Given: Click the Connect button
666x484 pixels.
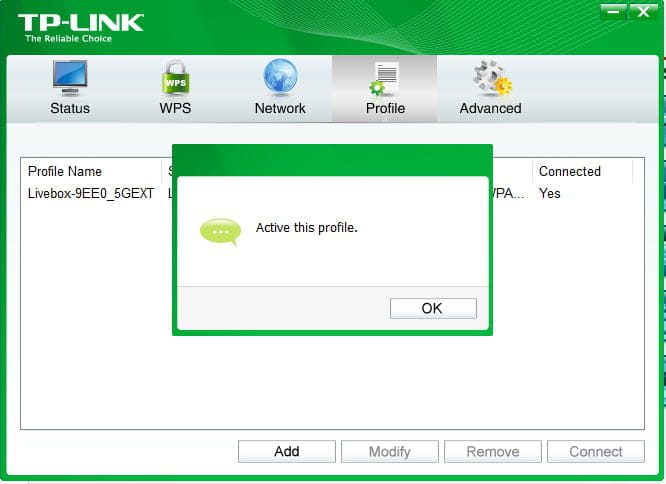Looking at the screenshot, I should point(596,451).
